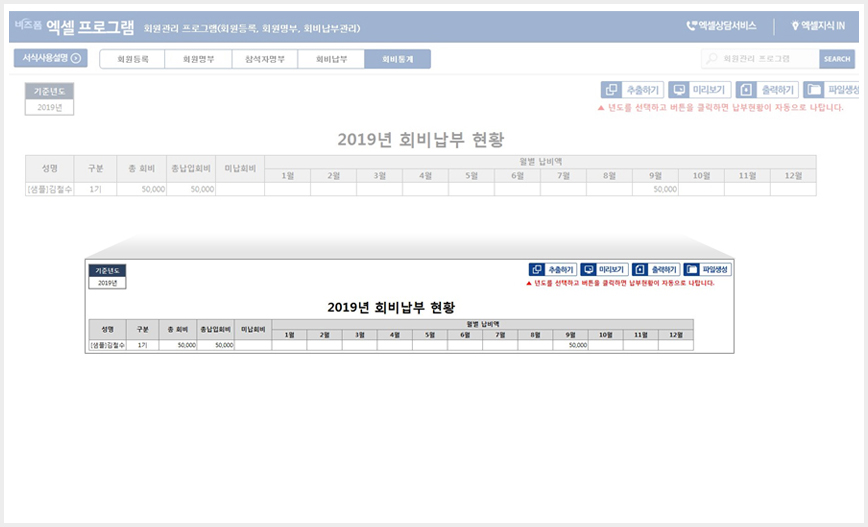This screenshot has height=527, width=868.
Task: Select the 50,000 cell under upper 총납입회비
Action: click(x=191, y=189)
